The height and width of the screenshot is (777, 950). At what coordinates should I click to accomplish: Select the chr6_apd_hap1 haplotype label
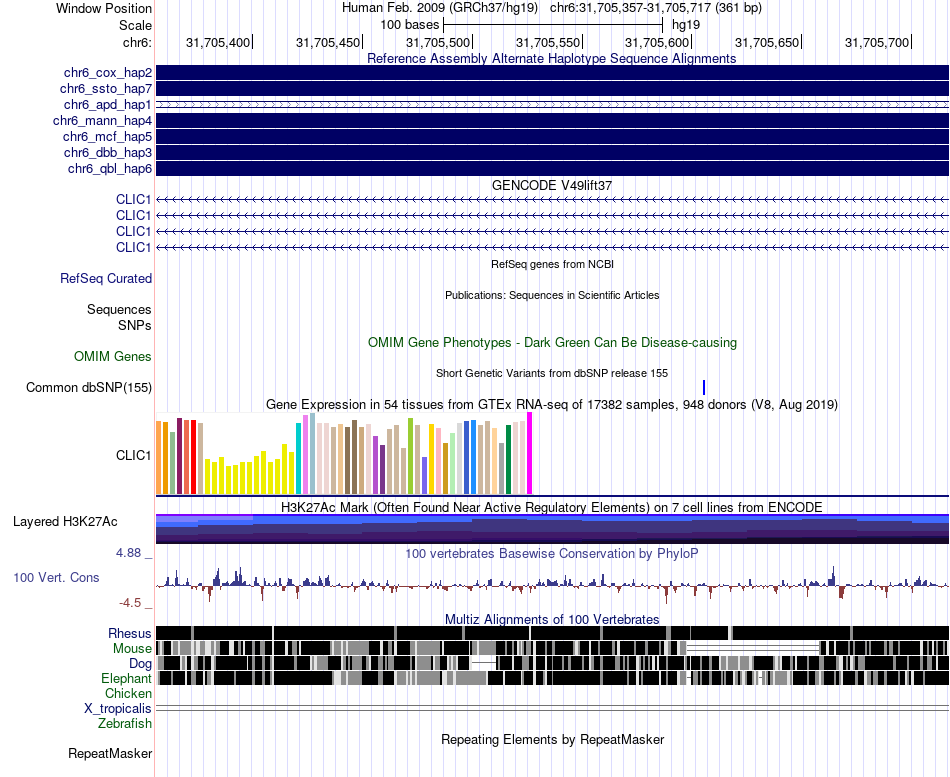[x=108, y=105]
